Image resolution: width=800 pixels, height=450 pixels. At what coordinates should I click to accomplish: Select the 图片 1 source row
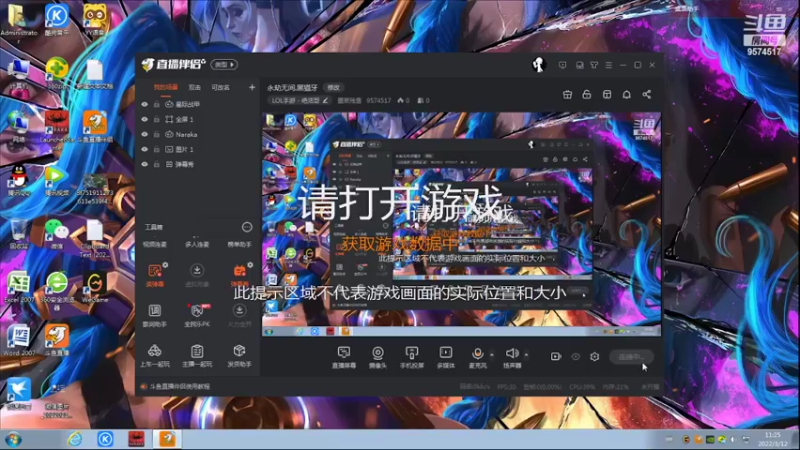[198, 149]
